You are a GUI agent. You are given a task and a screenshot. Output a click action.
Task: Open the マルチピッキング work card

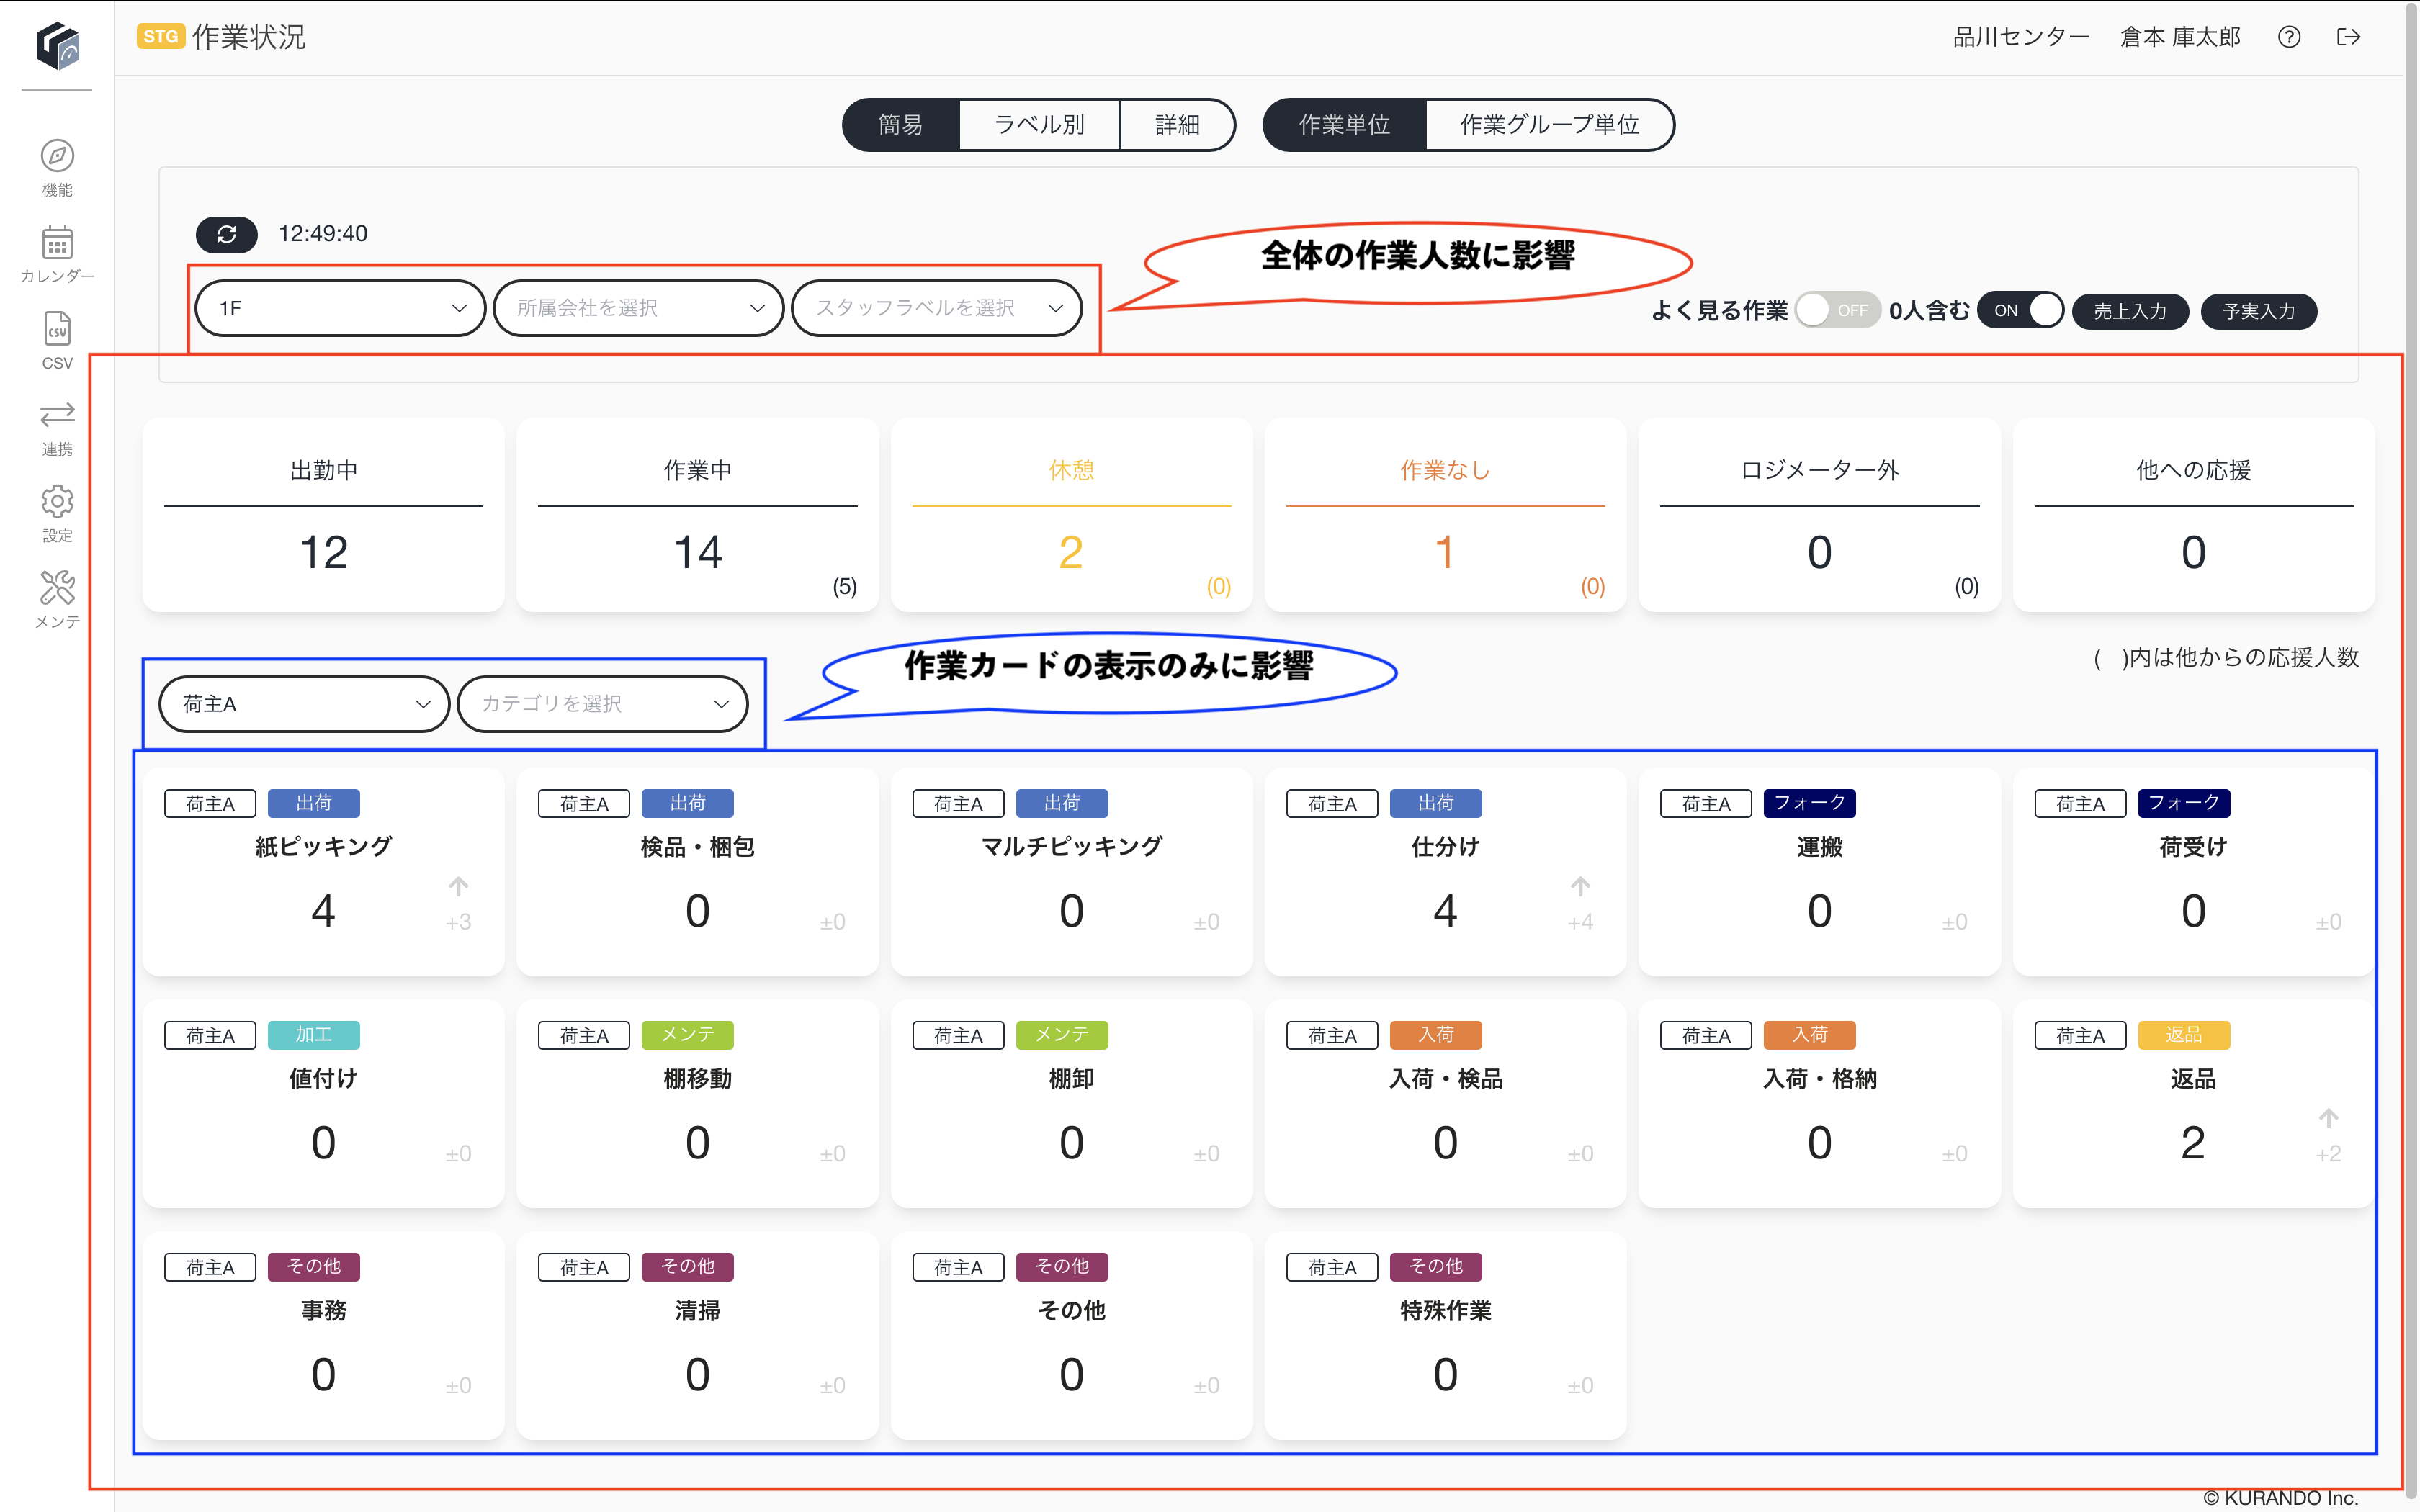[1071, 872]
